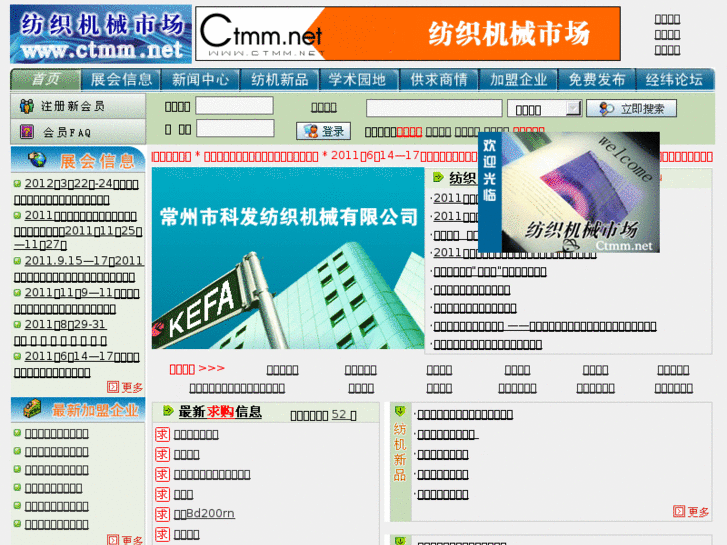Click 注册新会员 register button
Viewport: 727px width, 545px height.
[78, 106]
